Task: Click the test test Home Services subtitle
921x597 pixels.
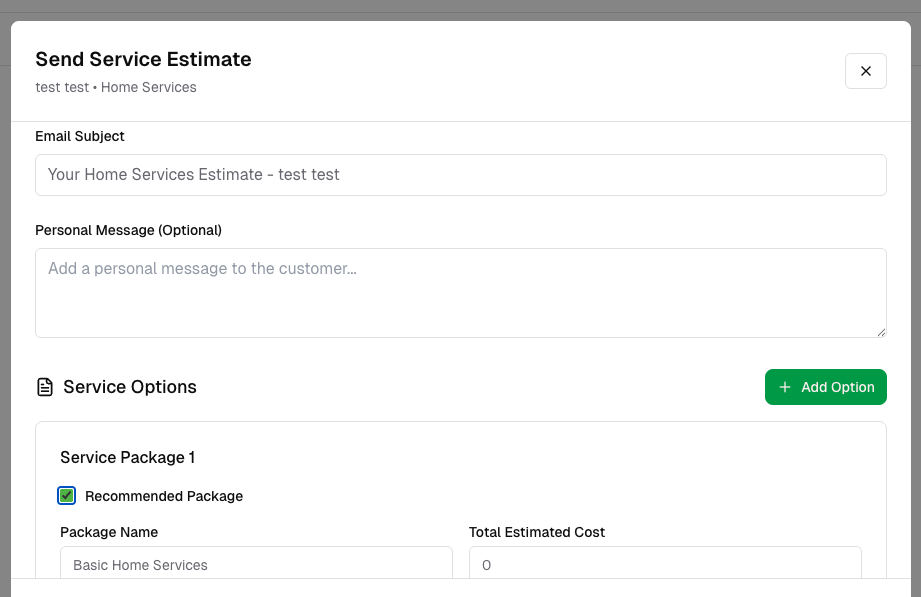Action: (x=115, y=87)
